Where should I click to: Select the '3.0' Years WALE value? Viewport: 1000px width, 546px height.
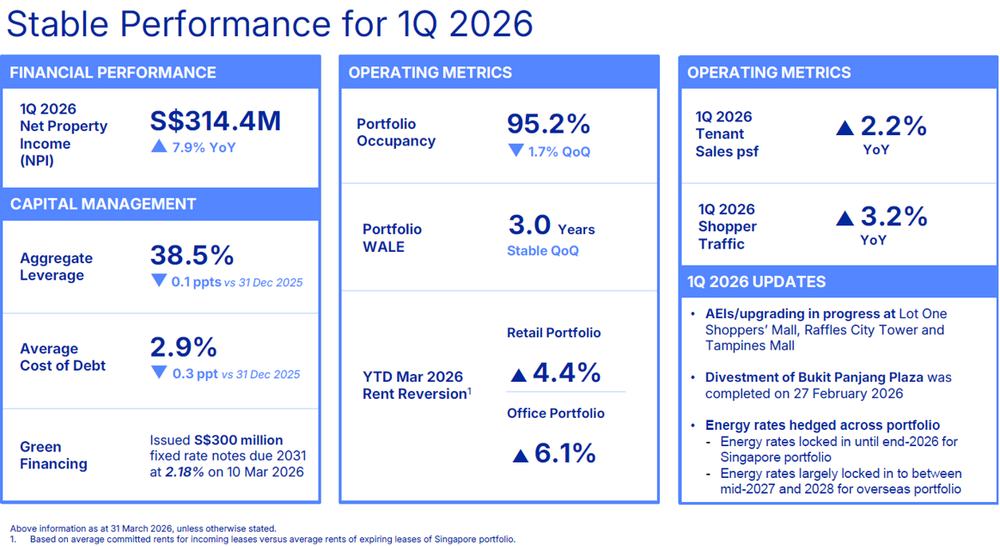click(529, 225)
